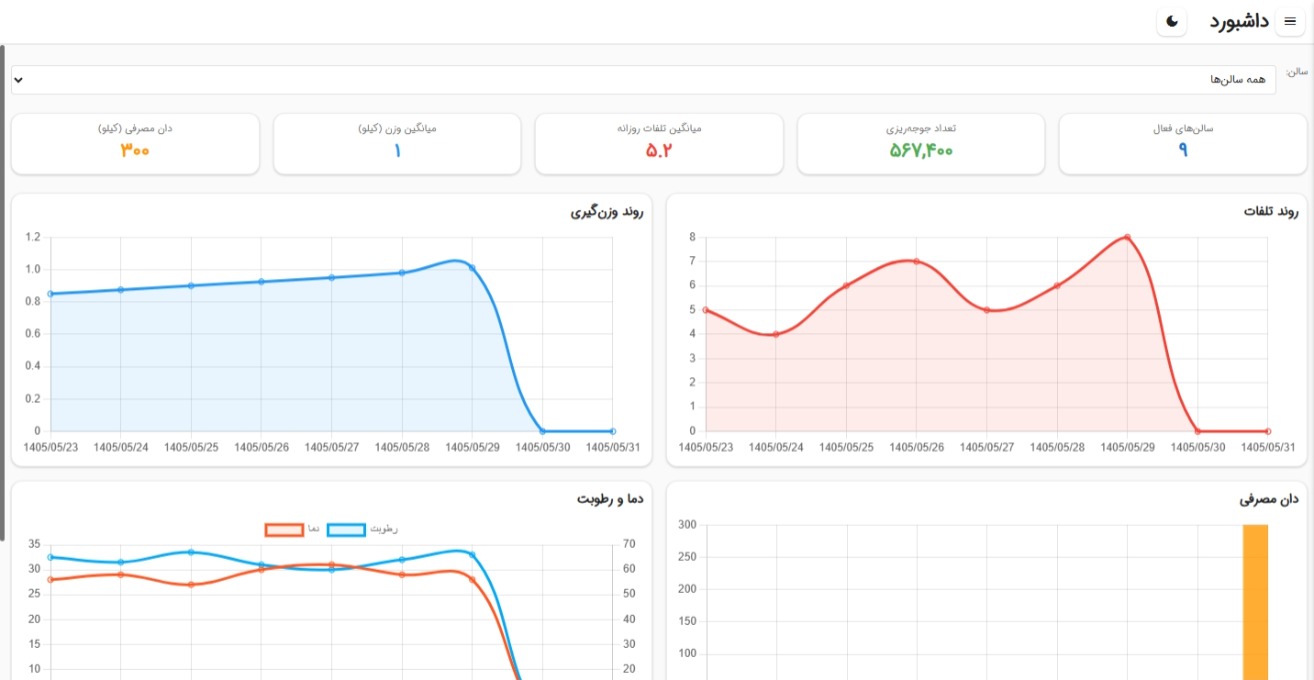Select the تعداد جوجه‌ریزی card showing 567,400
Viewport: 1314px width, 680px height.
(x=921, y=144)
